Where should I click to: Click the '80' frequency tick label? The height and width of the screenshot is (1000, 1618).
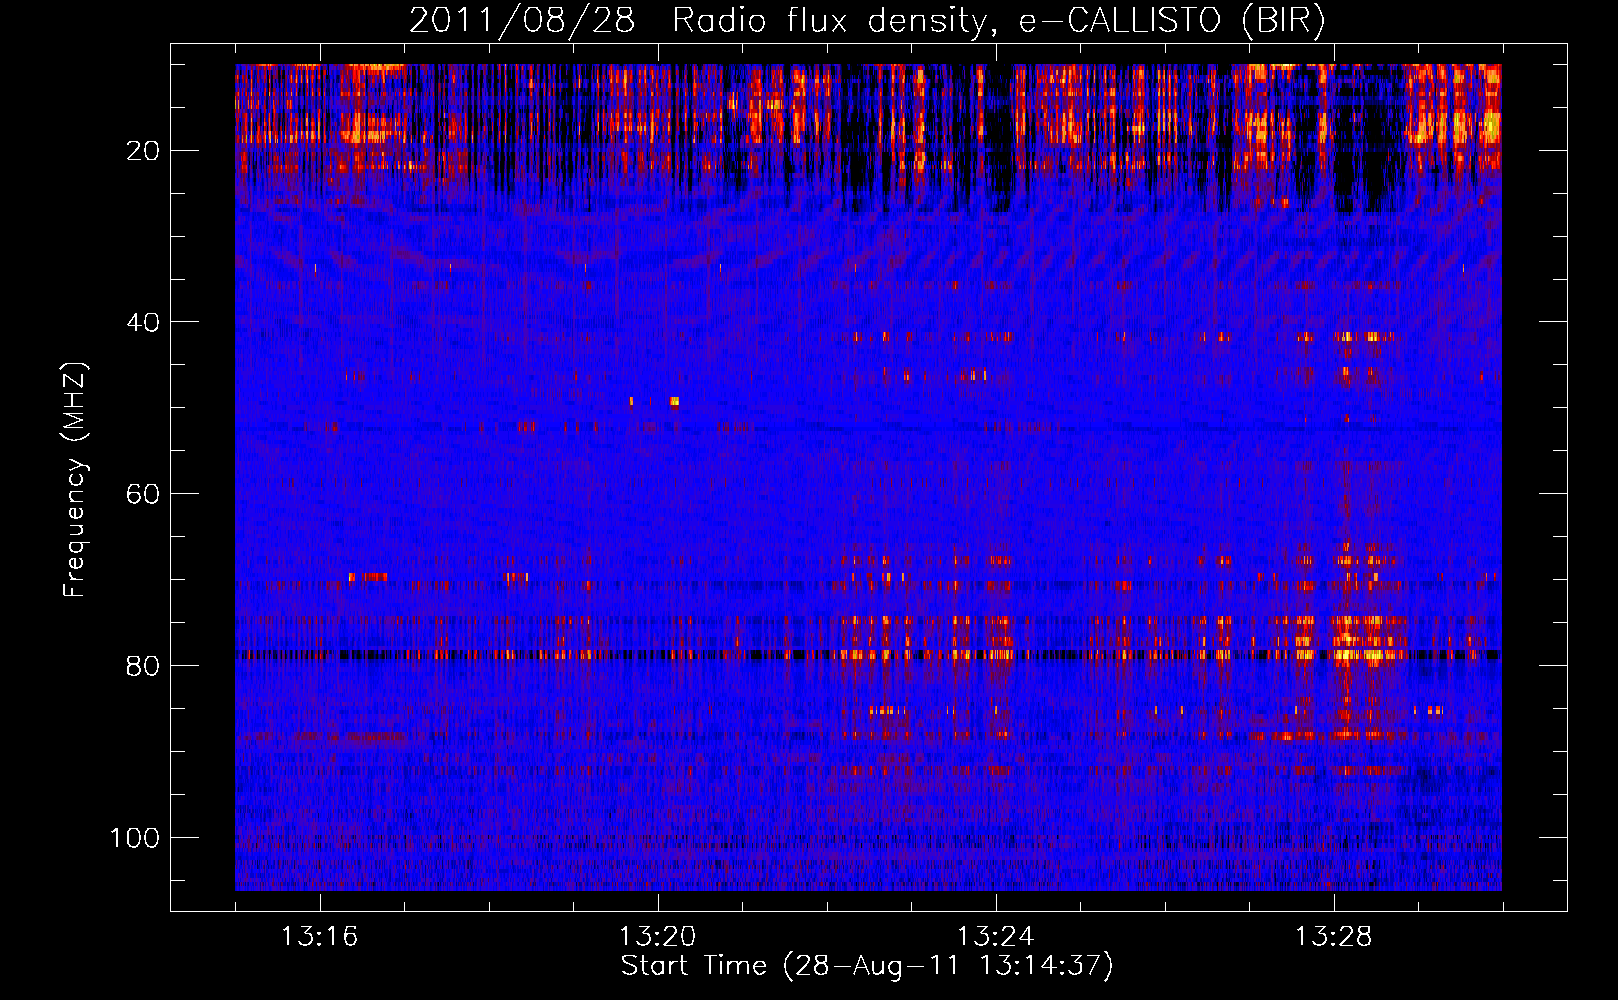tap(143, 666)
